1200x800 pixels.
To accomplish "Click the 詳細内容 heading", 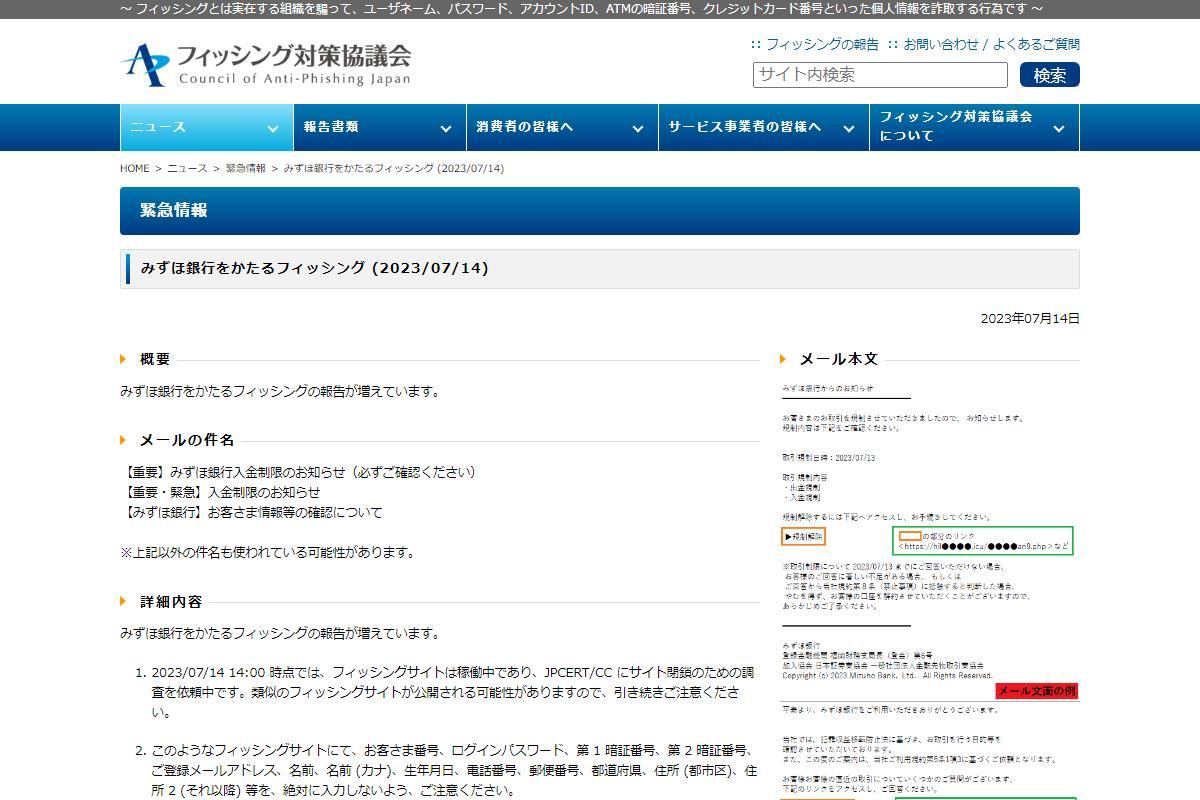I will [171, 602].
